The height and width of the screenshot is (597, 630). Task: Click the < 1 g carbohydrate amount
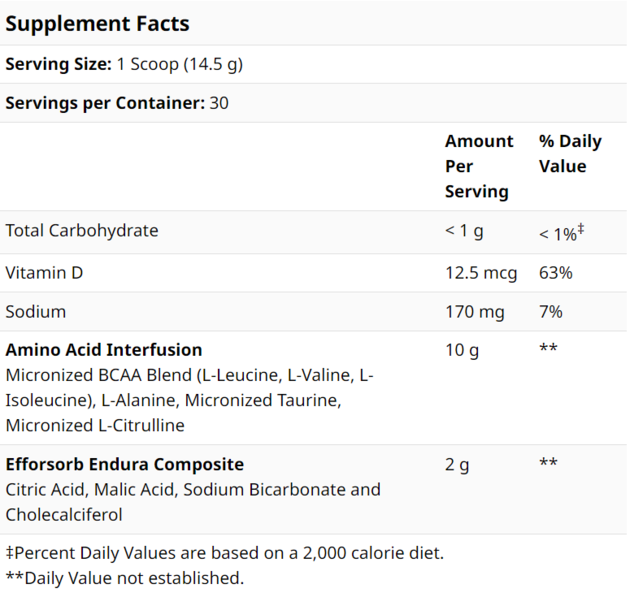tap(464, 231)
